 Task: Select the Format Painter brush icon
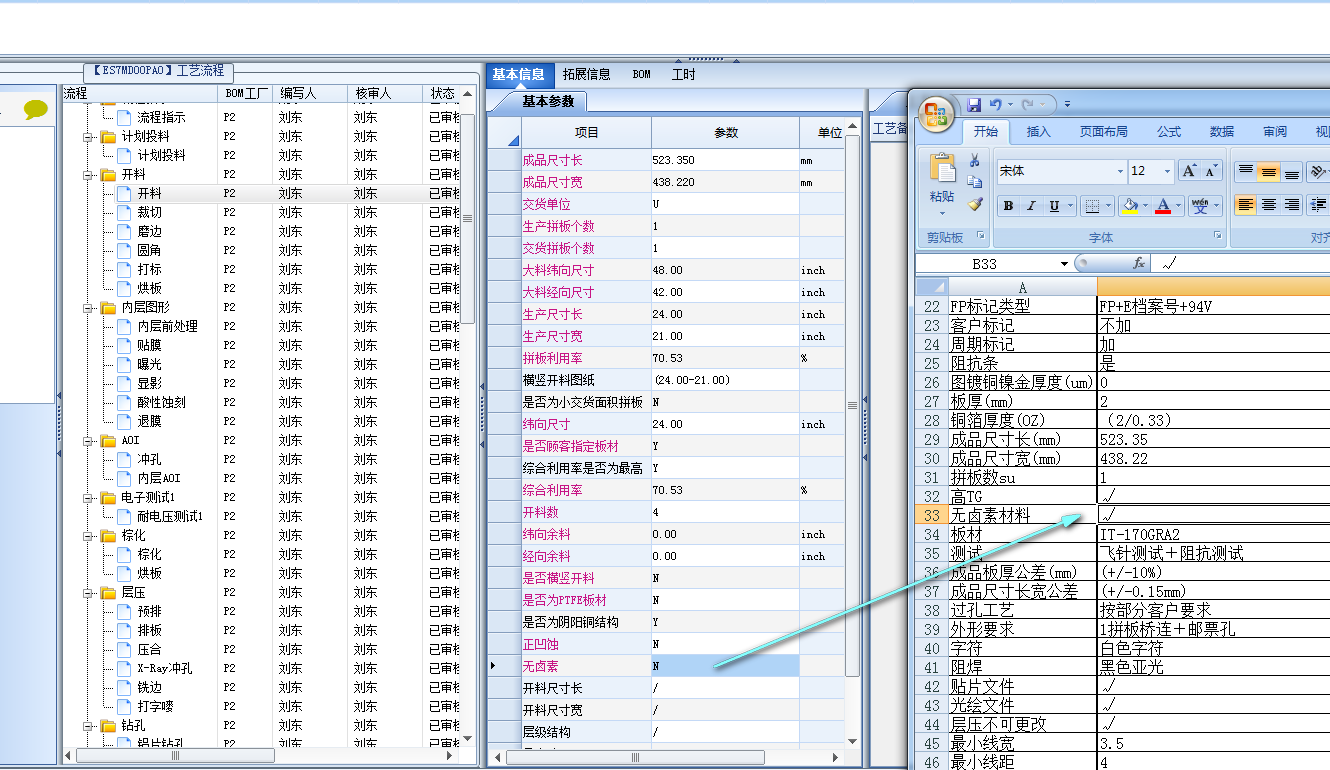pos(975,204)
